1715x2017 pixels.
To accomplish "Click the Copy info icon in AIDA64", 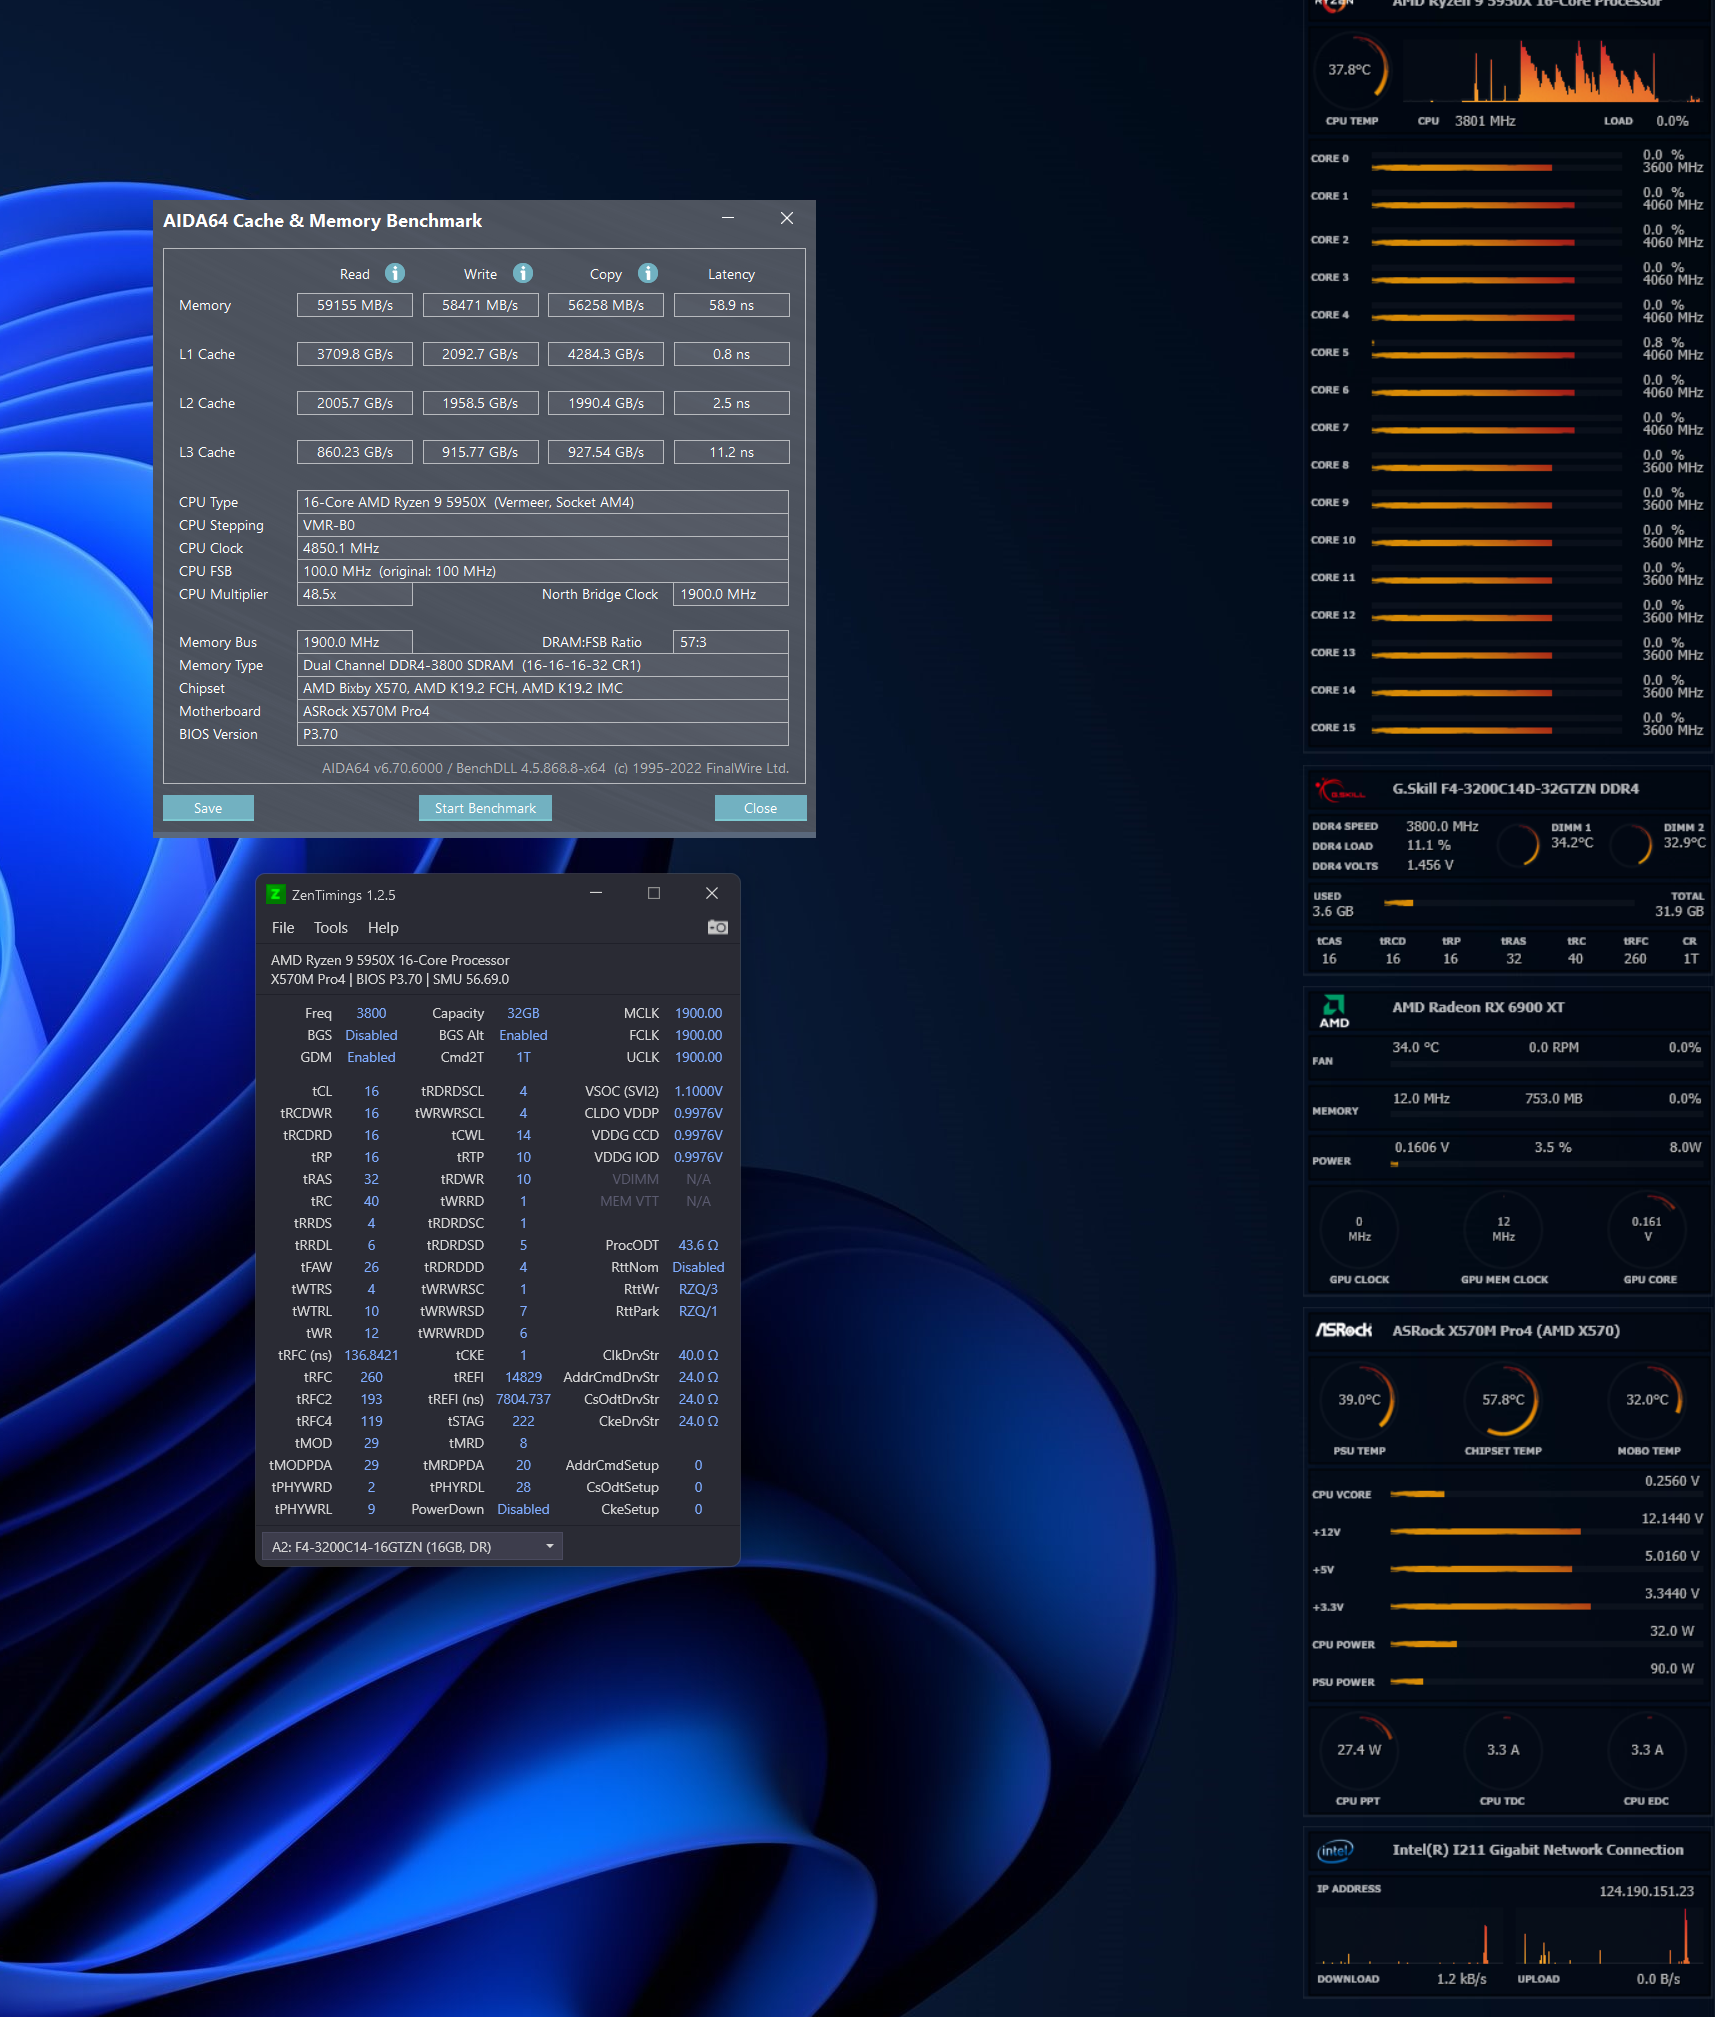I will (648, 273).
